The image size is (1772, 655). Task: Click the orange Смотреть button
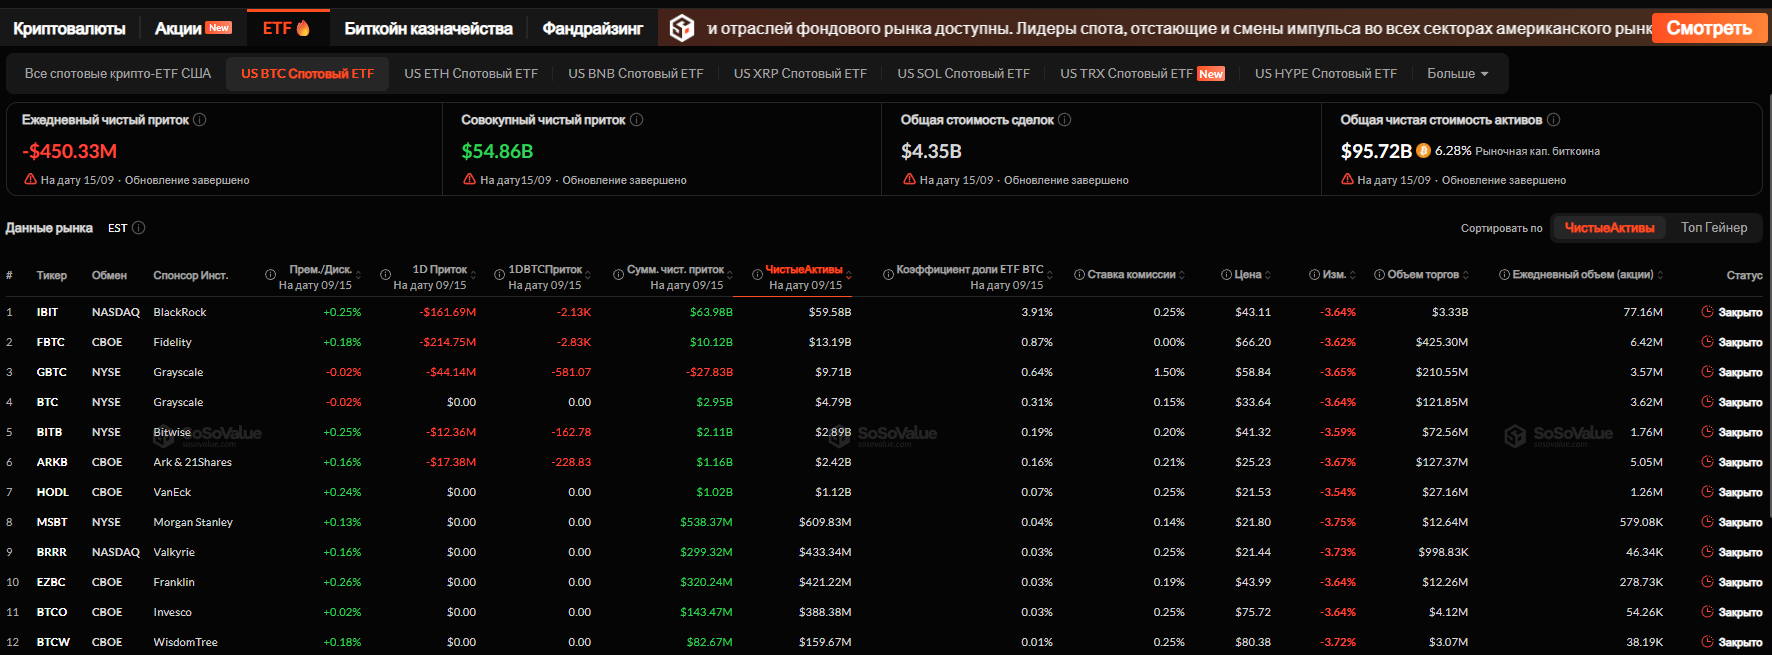(1709, 28)
